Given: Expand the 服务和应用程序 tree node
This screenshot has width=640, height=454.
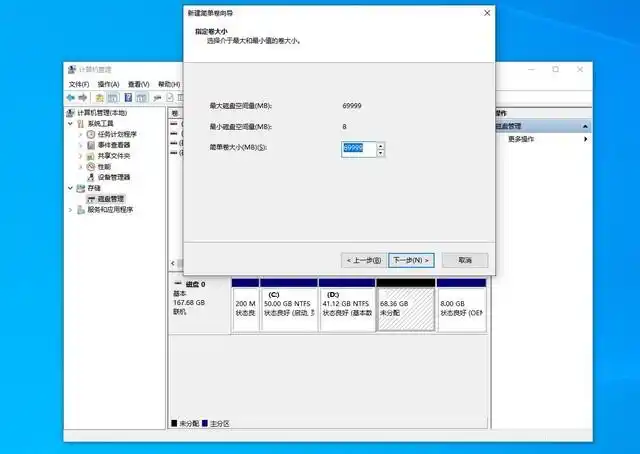Looking at the screenshot, I should point(70,209).
